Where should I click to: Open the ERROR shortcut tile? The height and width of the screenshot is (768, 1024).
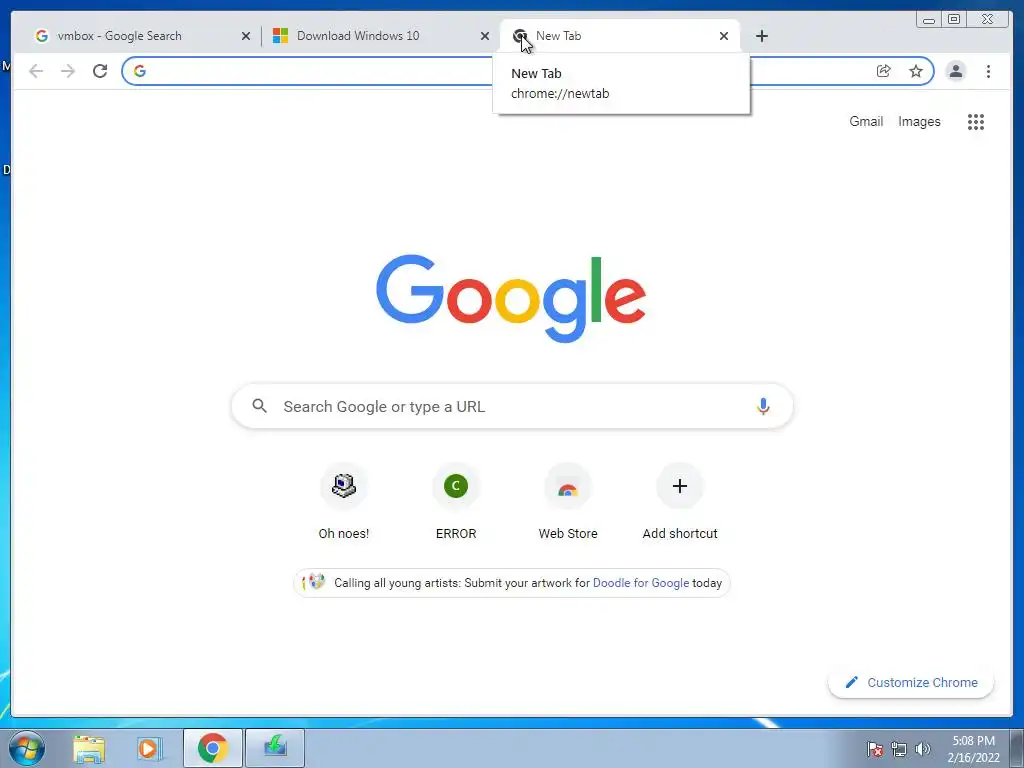tap(456, 486)
